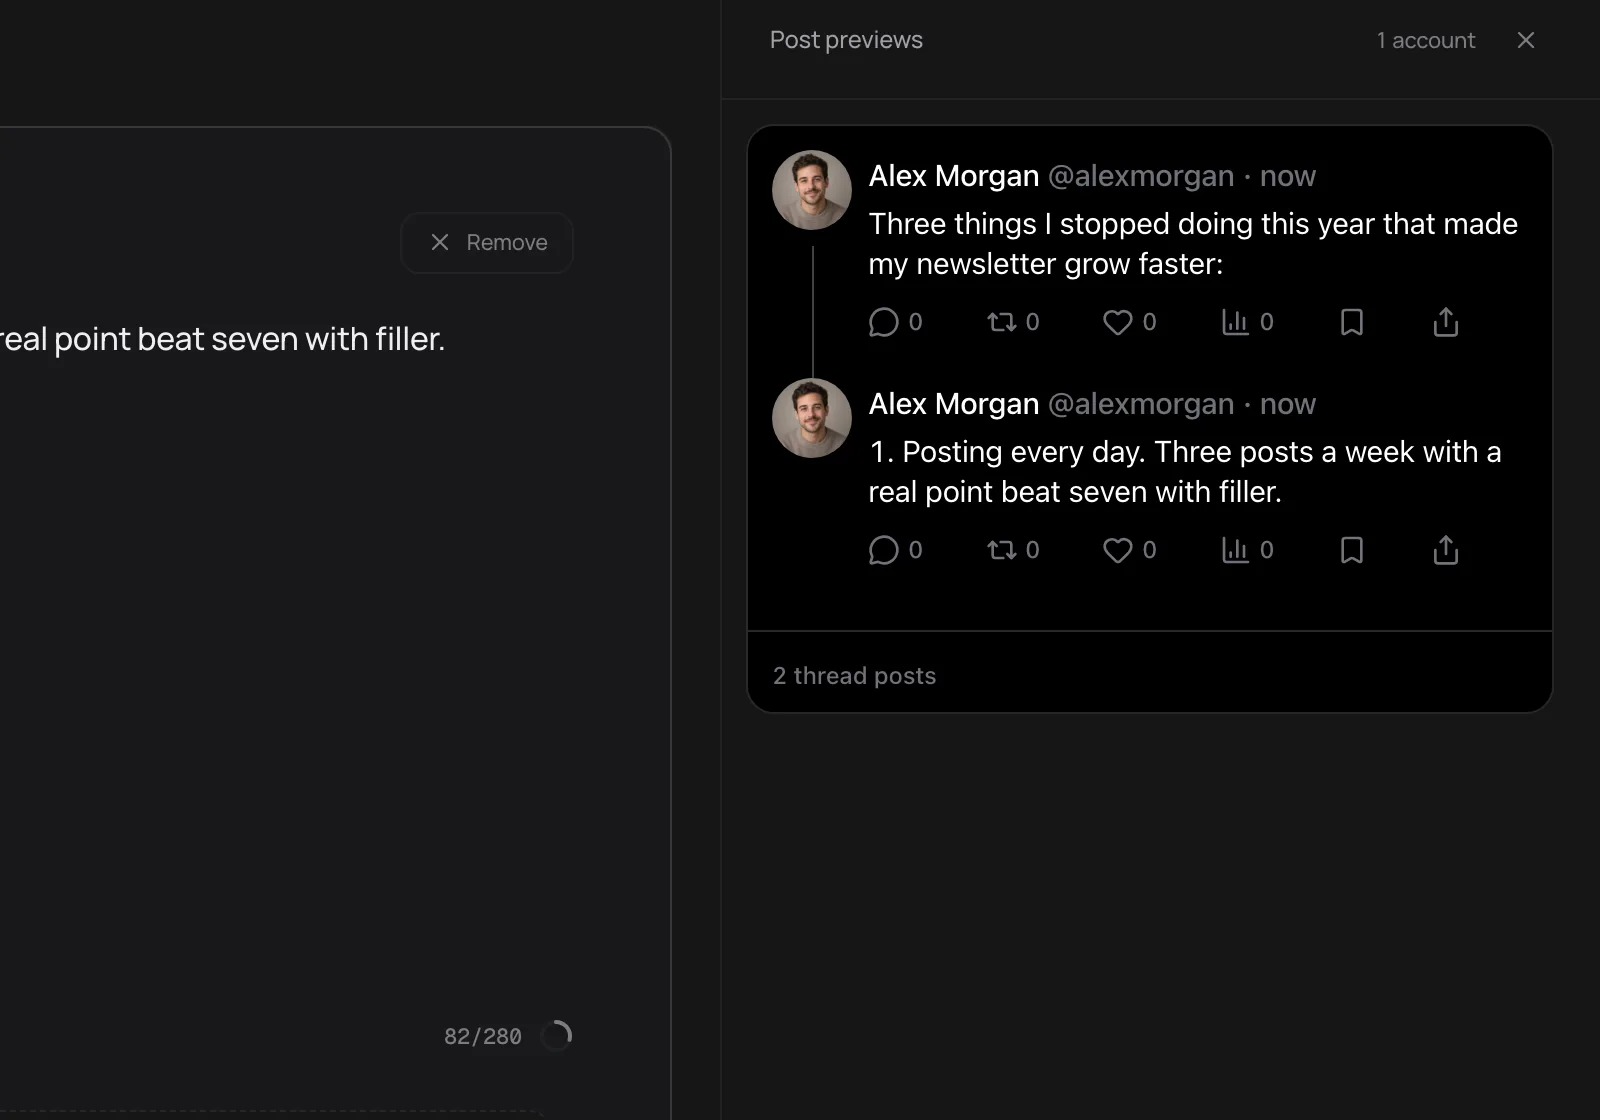
Task: Click @alexmorgan handle on second post
Action: pyautogui.click(x=1141, y=404)
